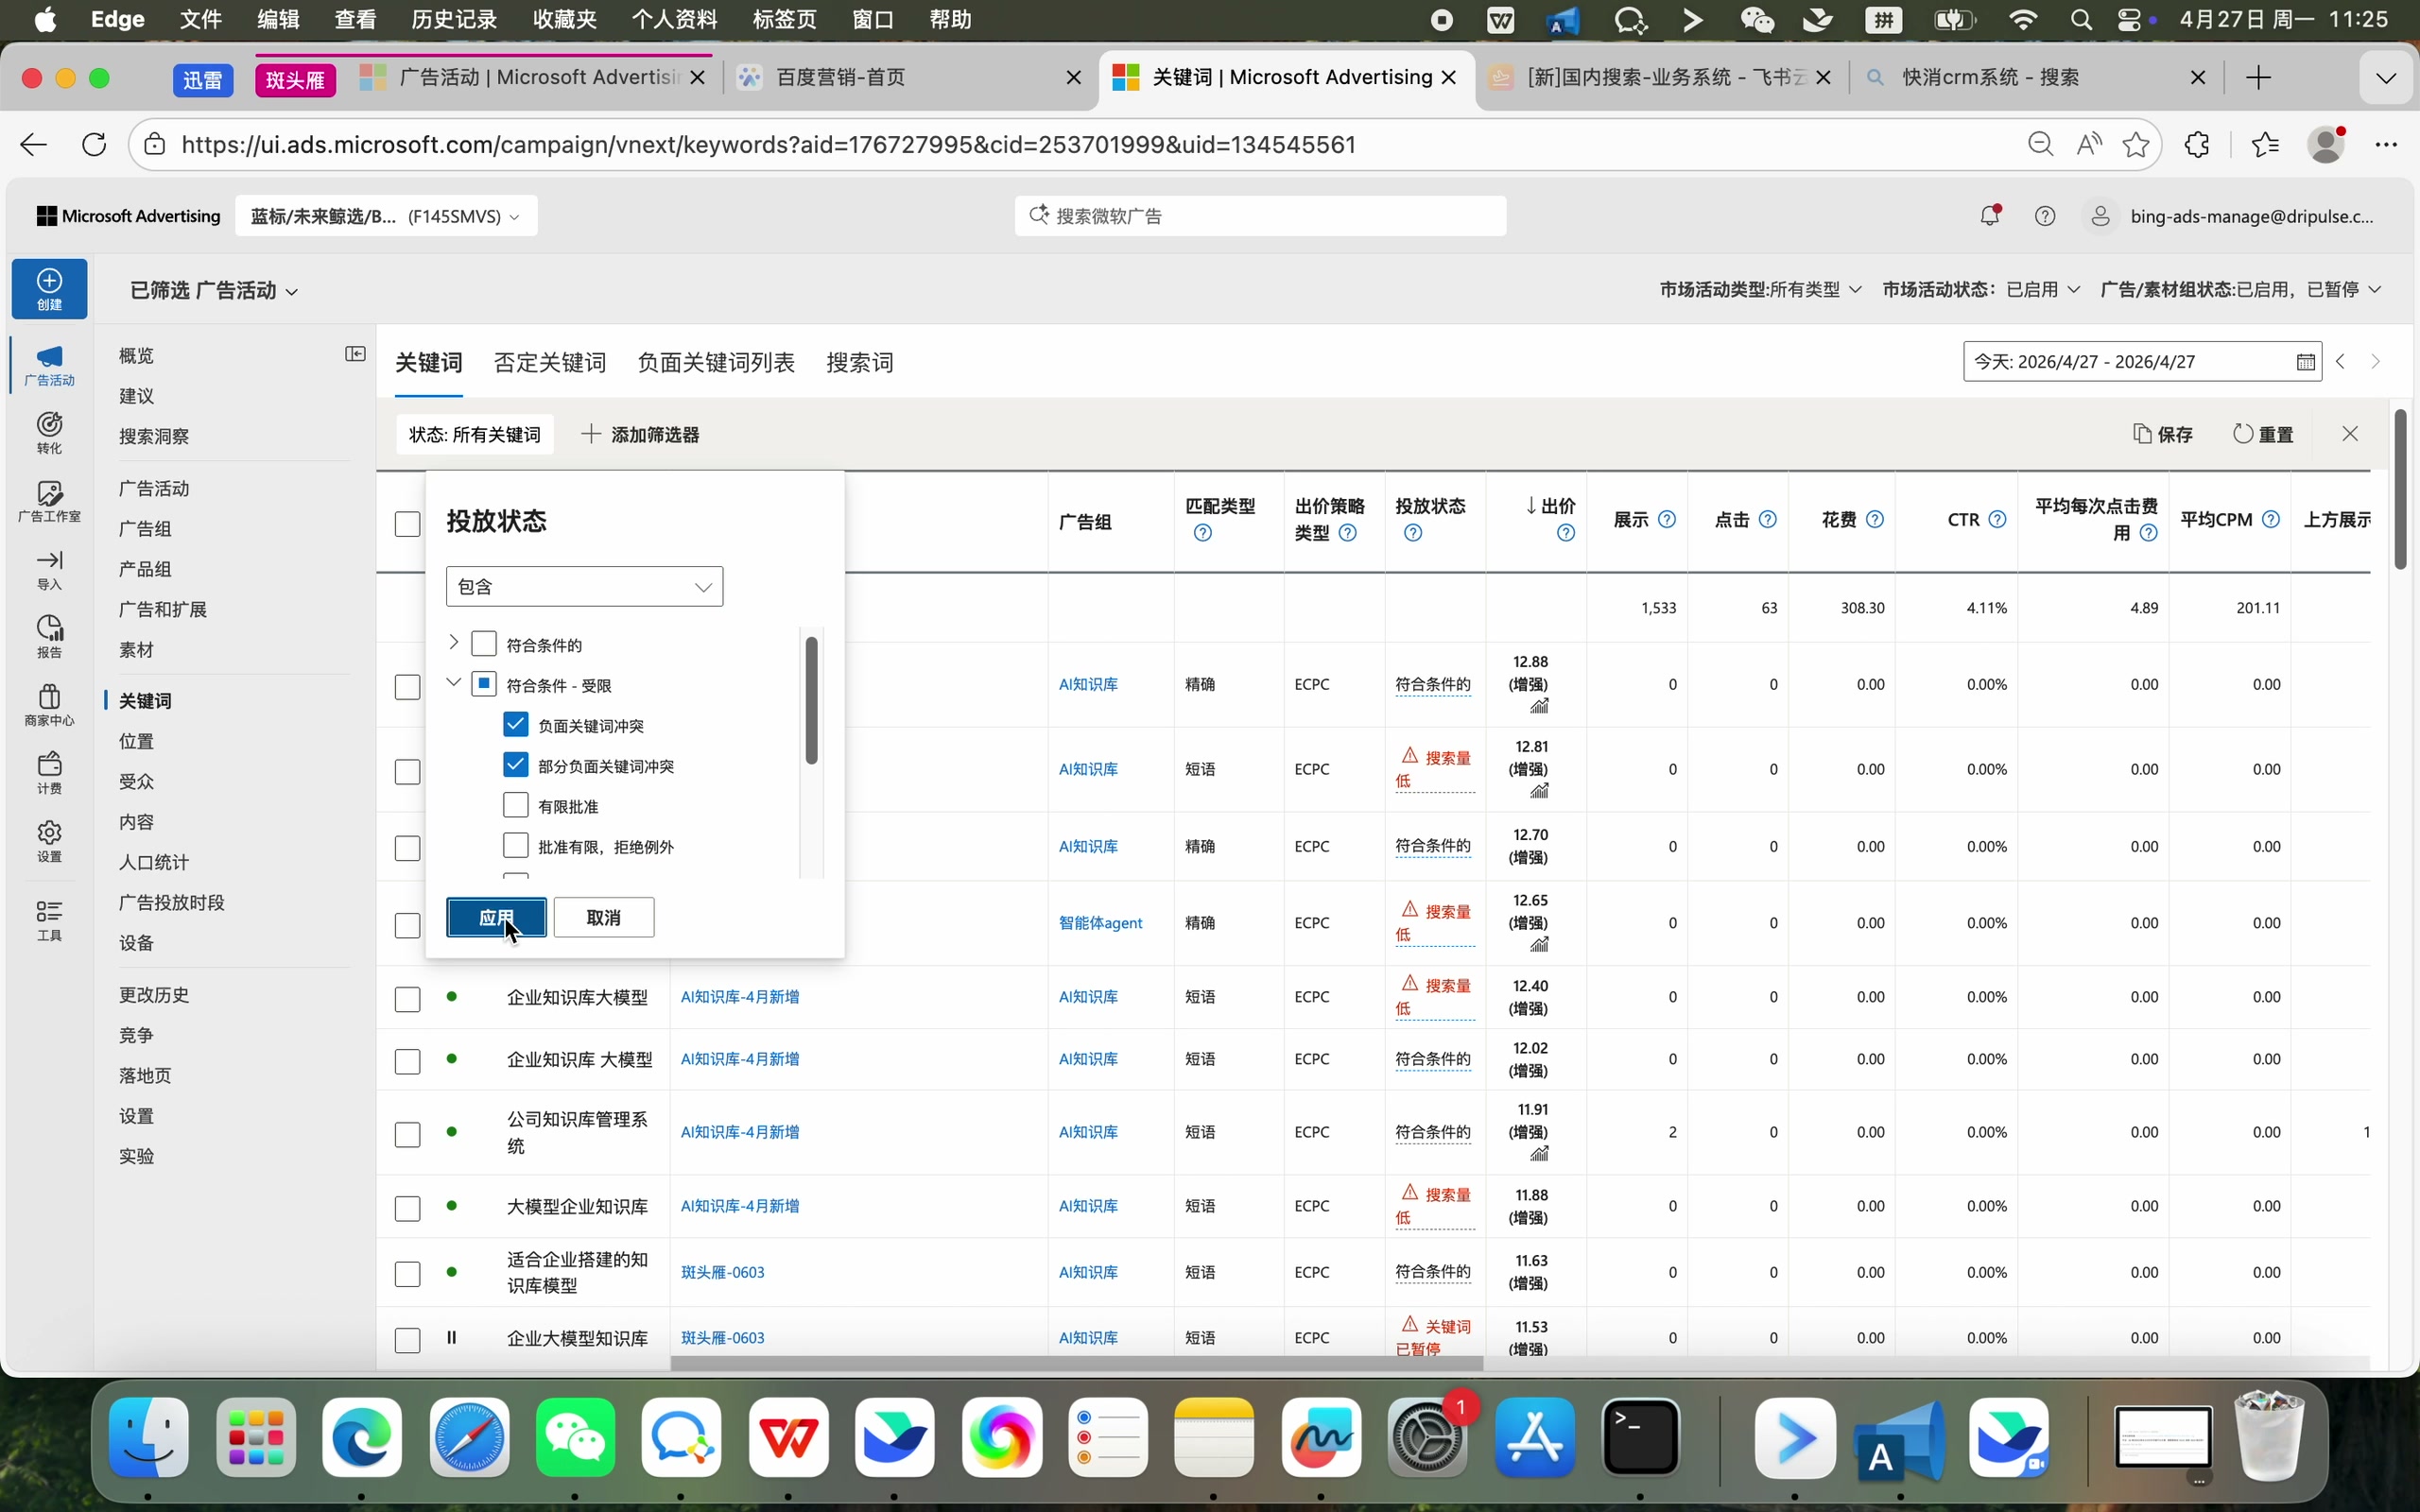Open 广告/素材组状态 dropdown
Viewport: 2420px width, 1512px height.
(x=2240, y=289)
